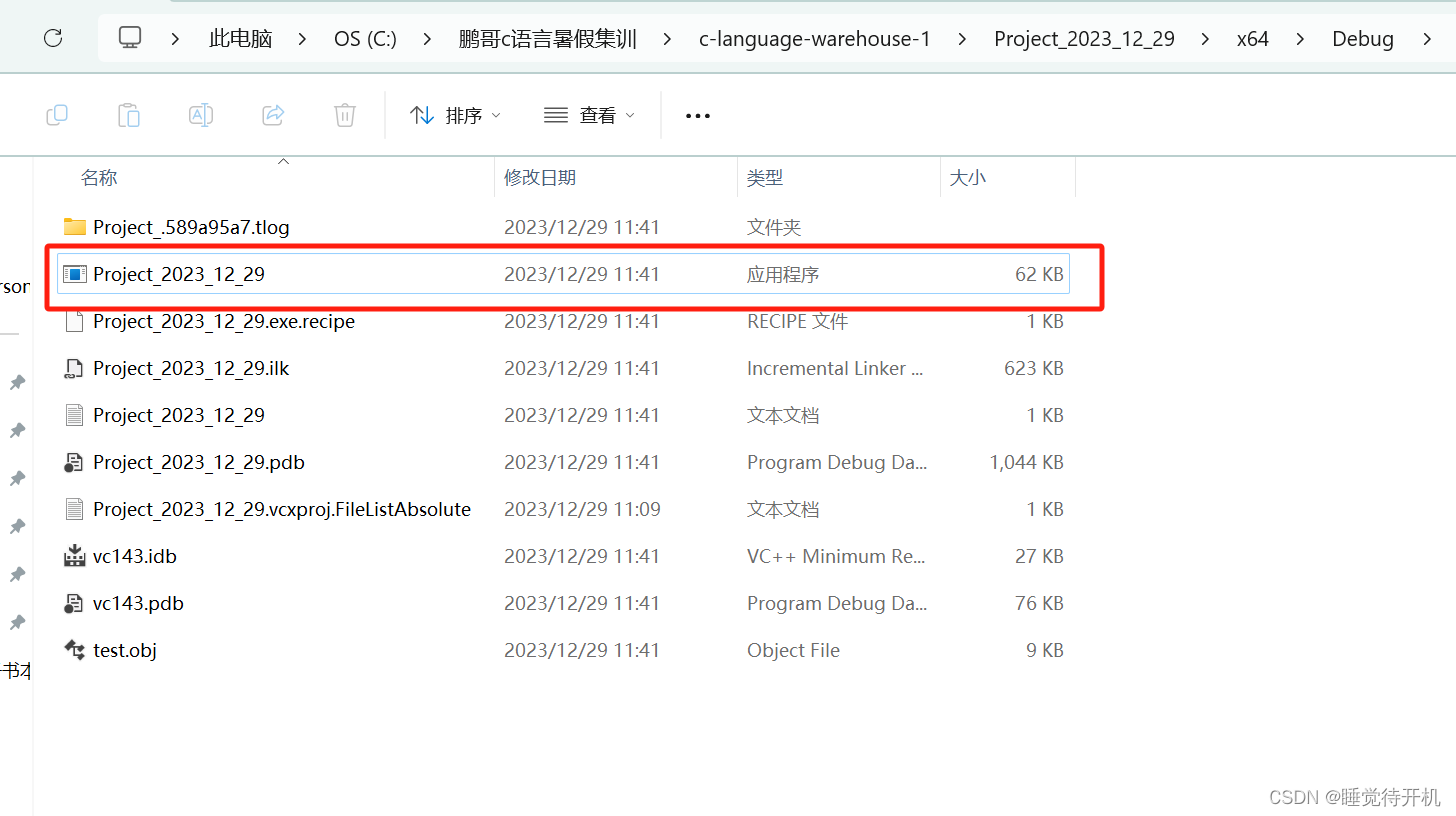
Task: Click the Delete trash icon in toolbar
Action: tap(345, 115)
